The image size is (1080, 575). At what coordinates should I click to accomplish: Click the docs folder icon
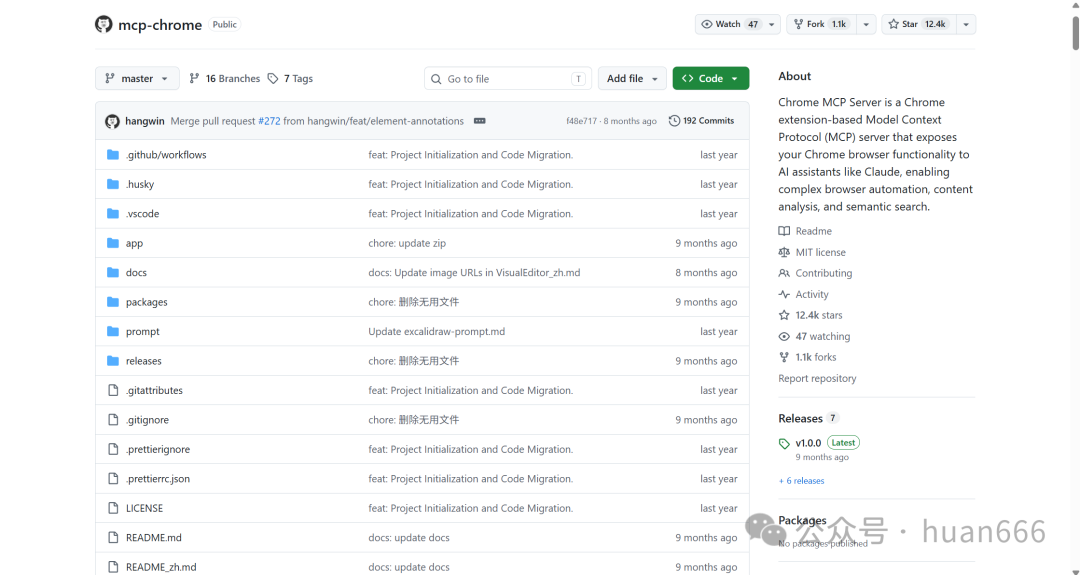pyautogui.click(x=113, y=273)
